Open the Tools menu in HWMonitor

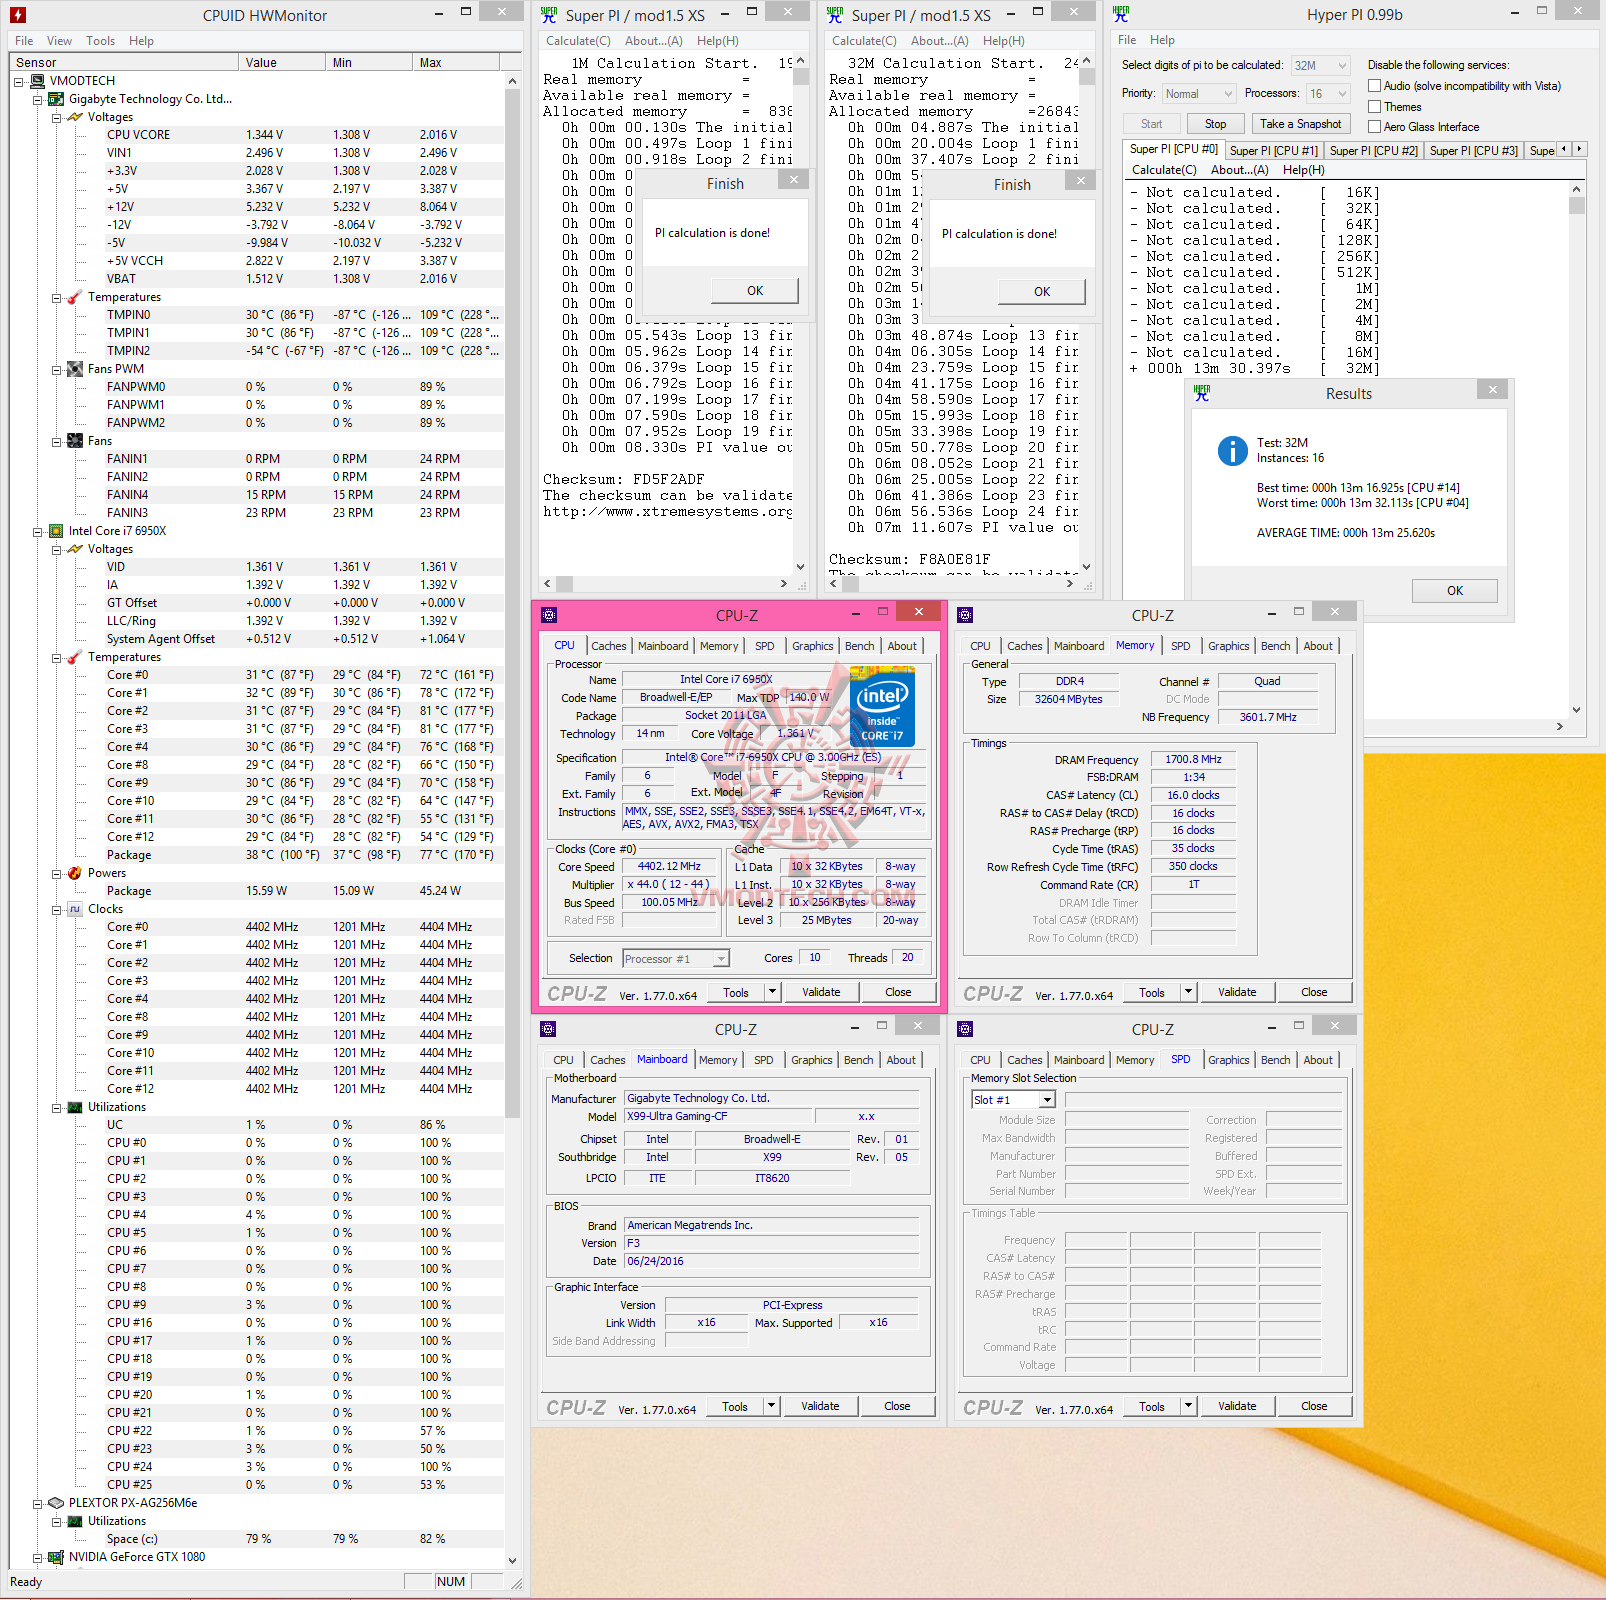100,41
